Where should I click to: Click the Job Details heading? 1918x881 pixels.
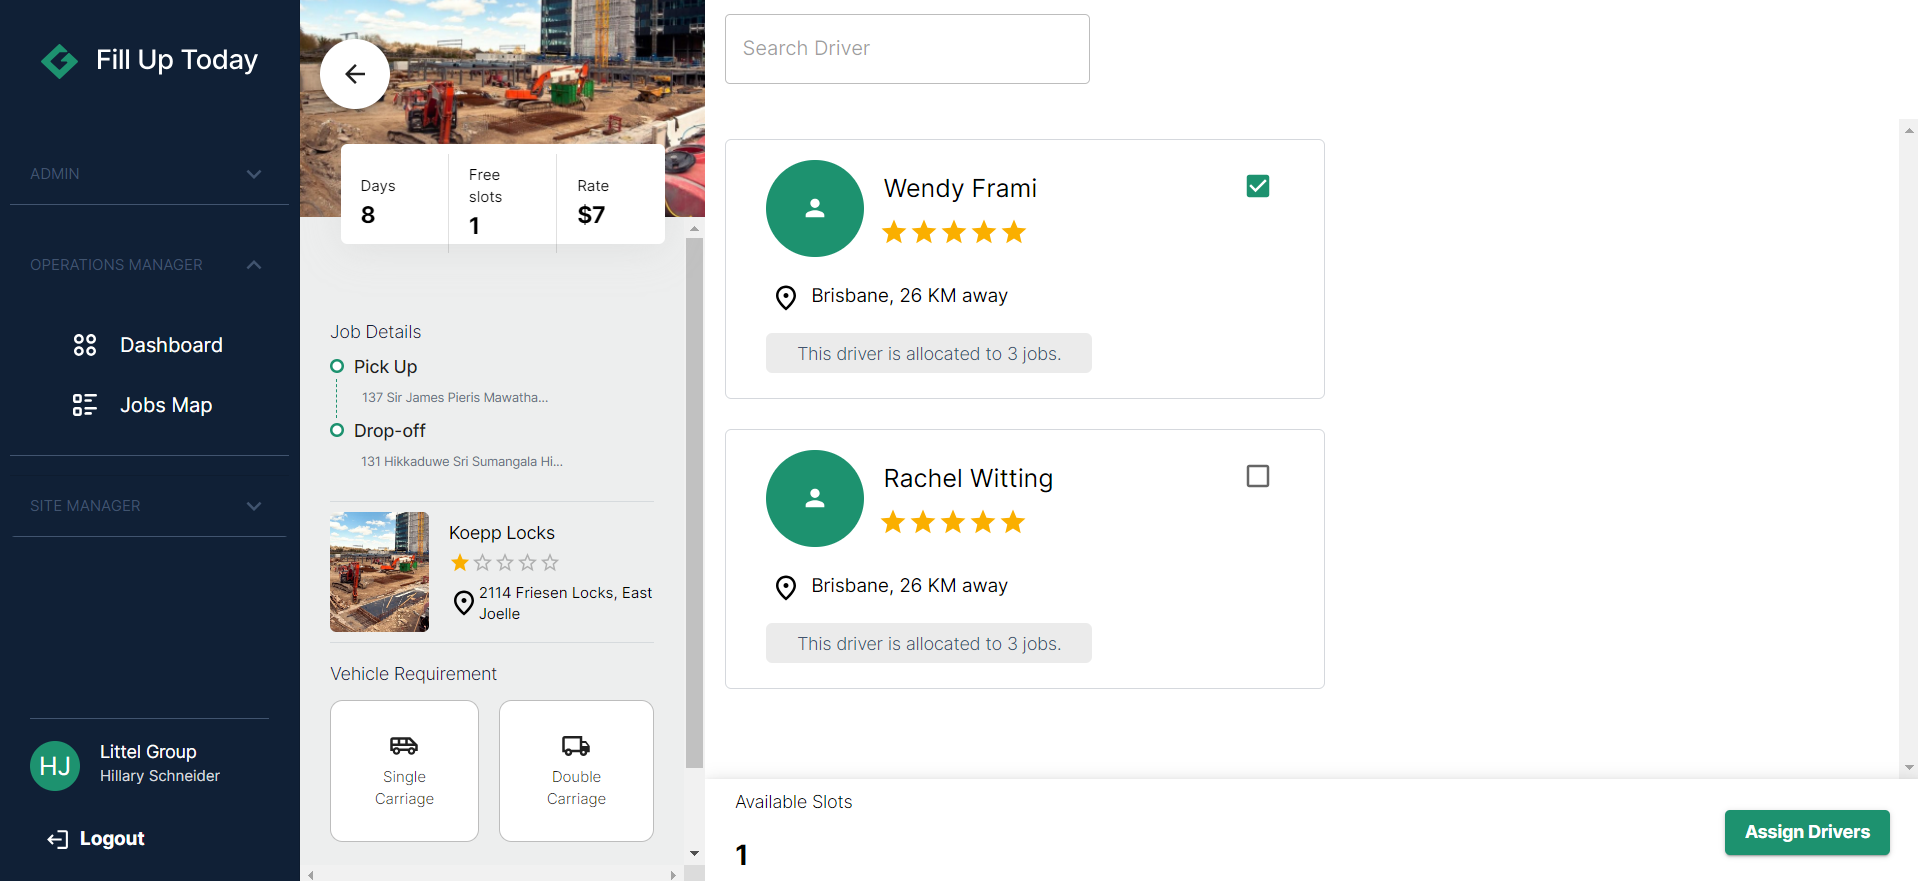tap(376, 332)
